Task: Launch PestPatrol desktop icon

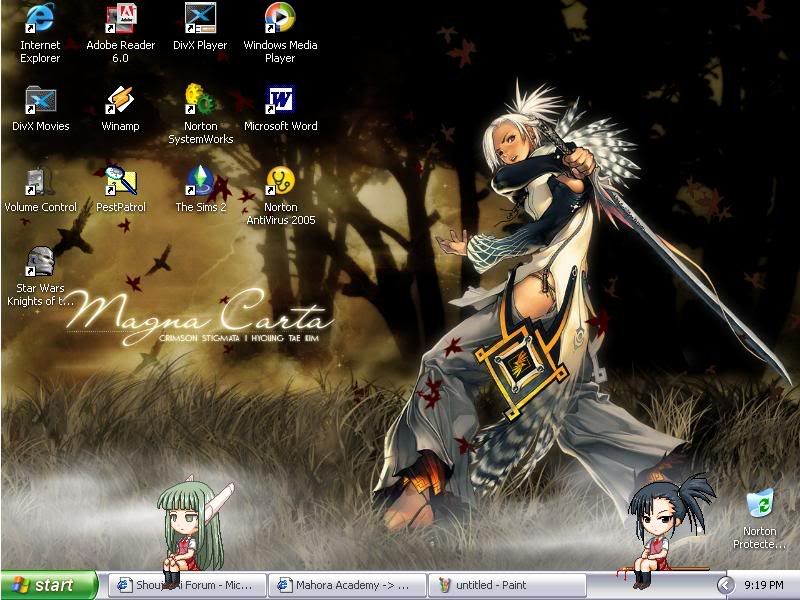Action: 120,181
